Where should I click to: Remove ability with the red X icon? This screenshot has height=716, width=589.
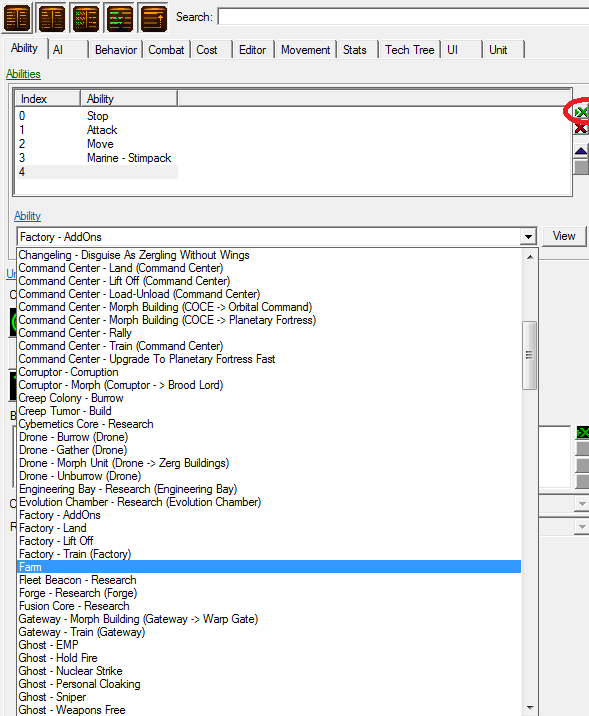[581, 128]
